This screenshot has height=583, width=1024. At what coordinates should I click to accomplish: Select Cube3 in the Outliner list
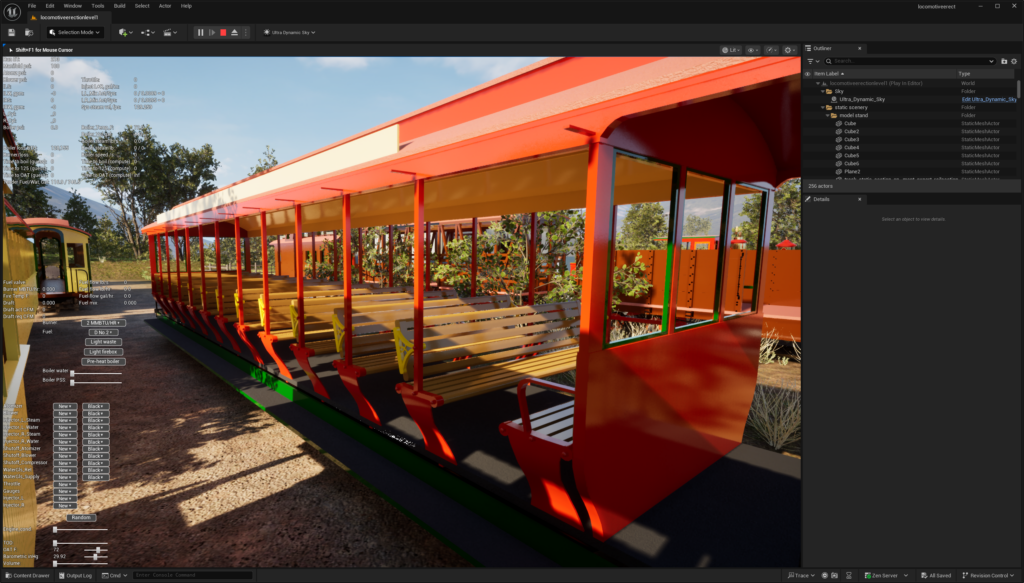click(851, 139)
